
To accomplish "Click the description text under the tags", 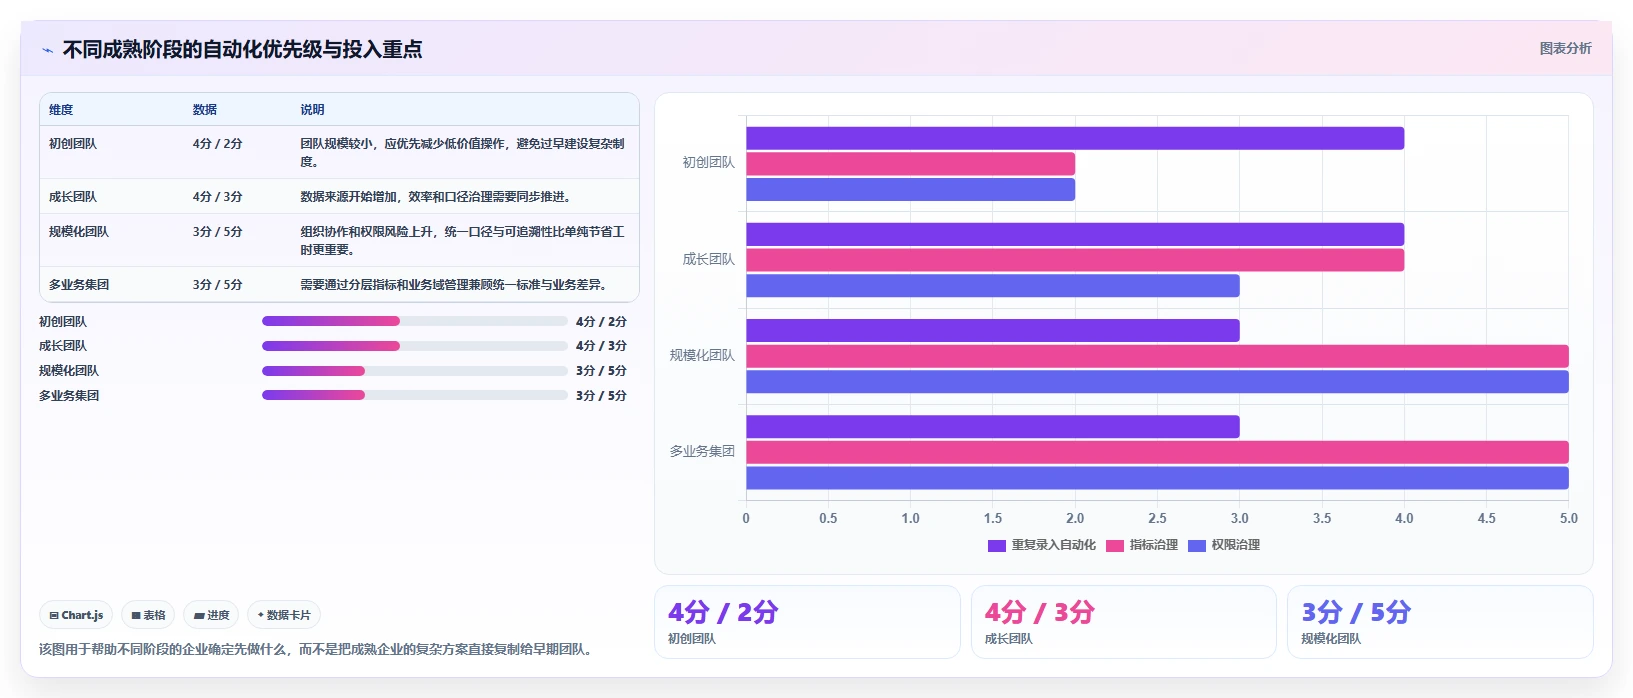I will pyautogui.click(x=318, y=650).
